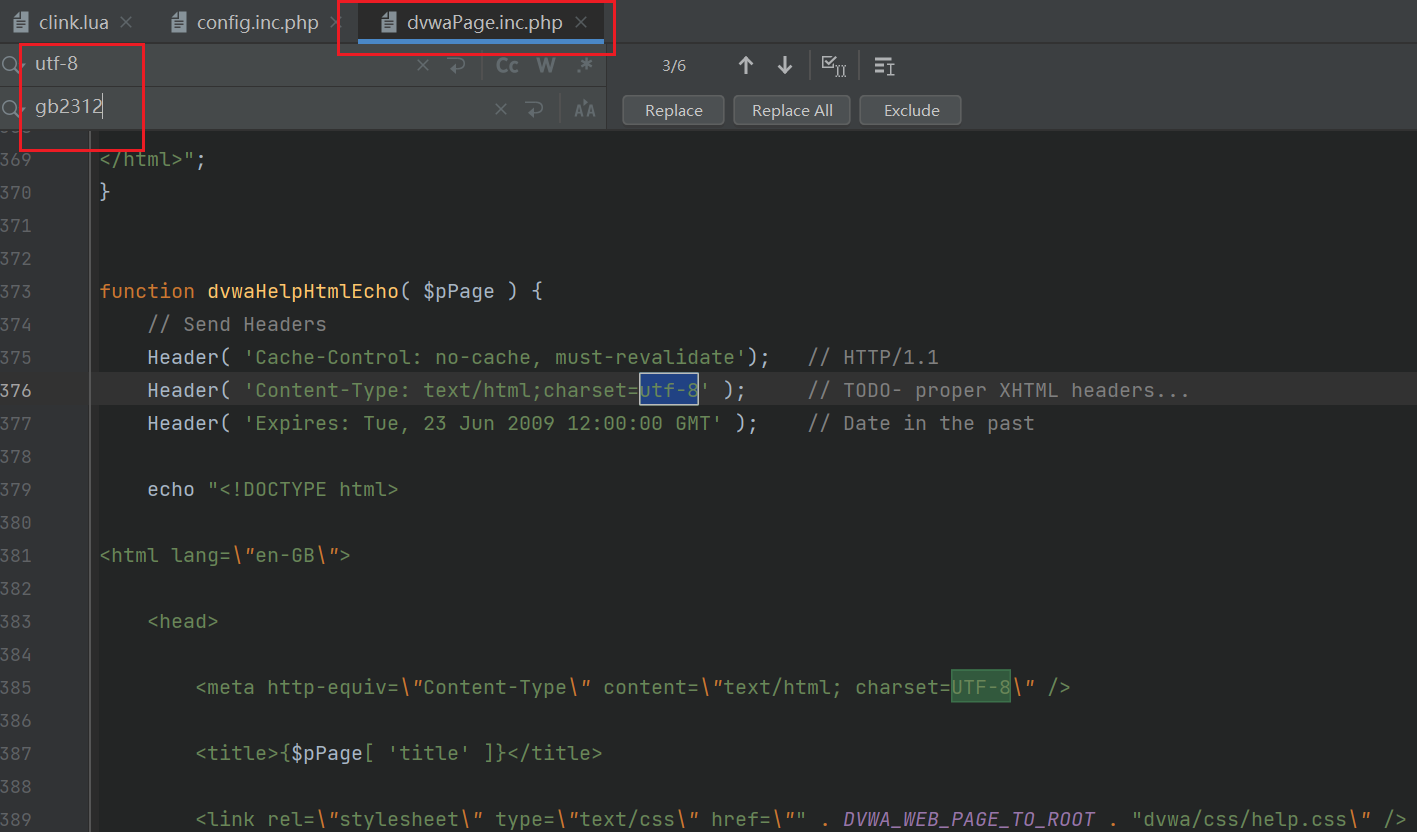
Task: Clear the gb2312 replace field
Action: (x=501, y=109)
